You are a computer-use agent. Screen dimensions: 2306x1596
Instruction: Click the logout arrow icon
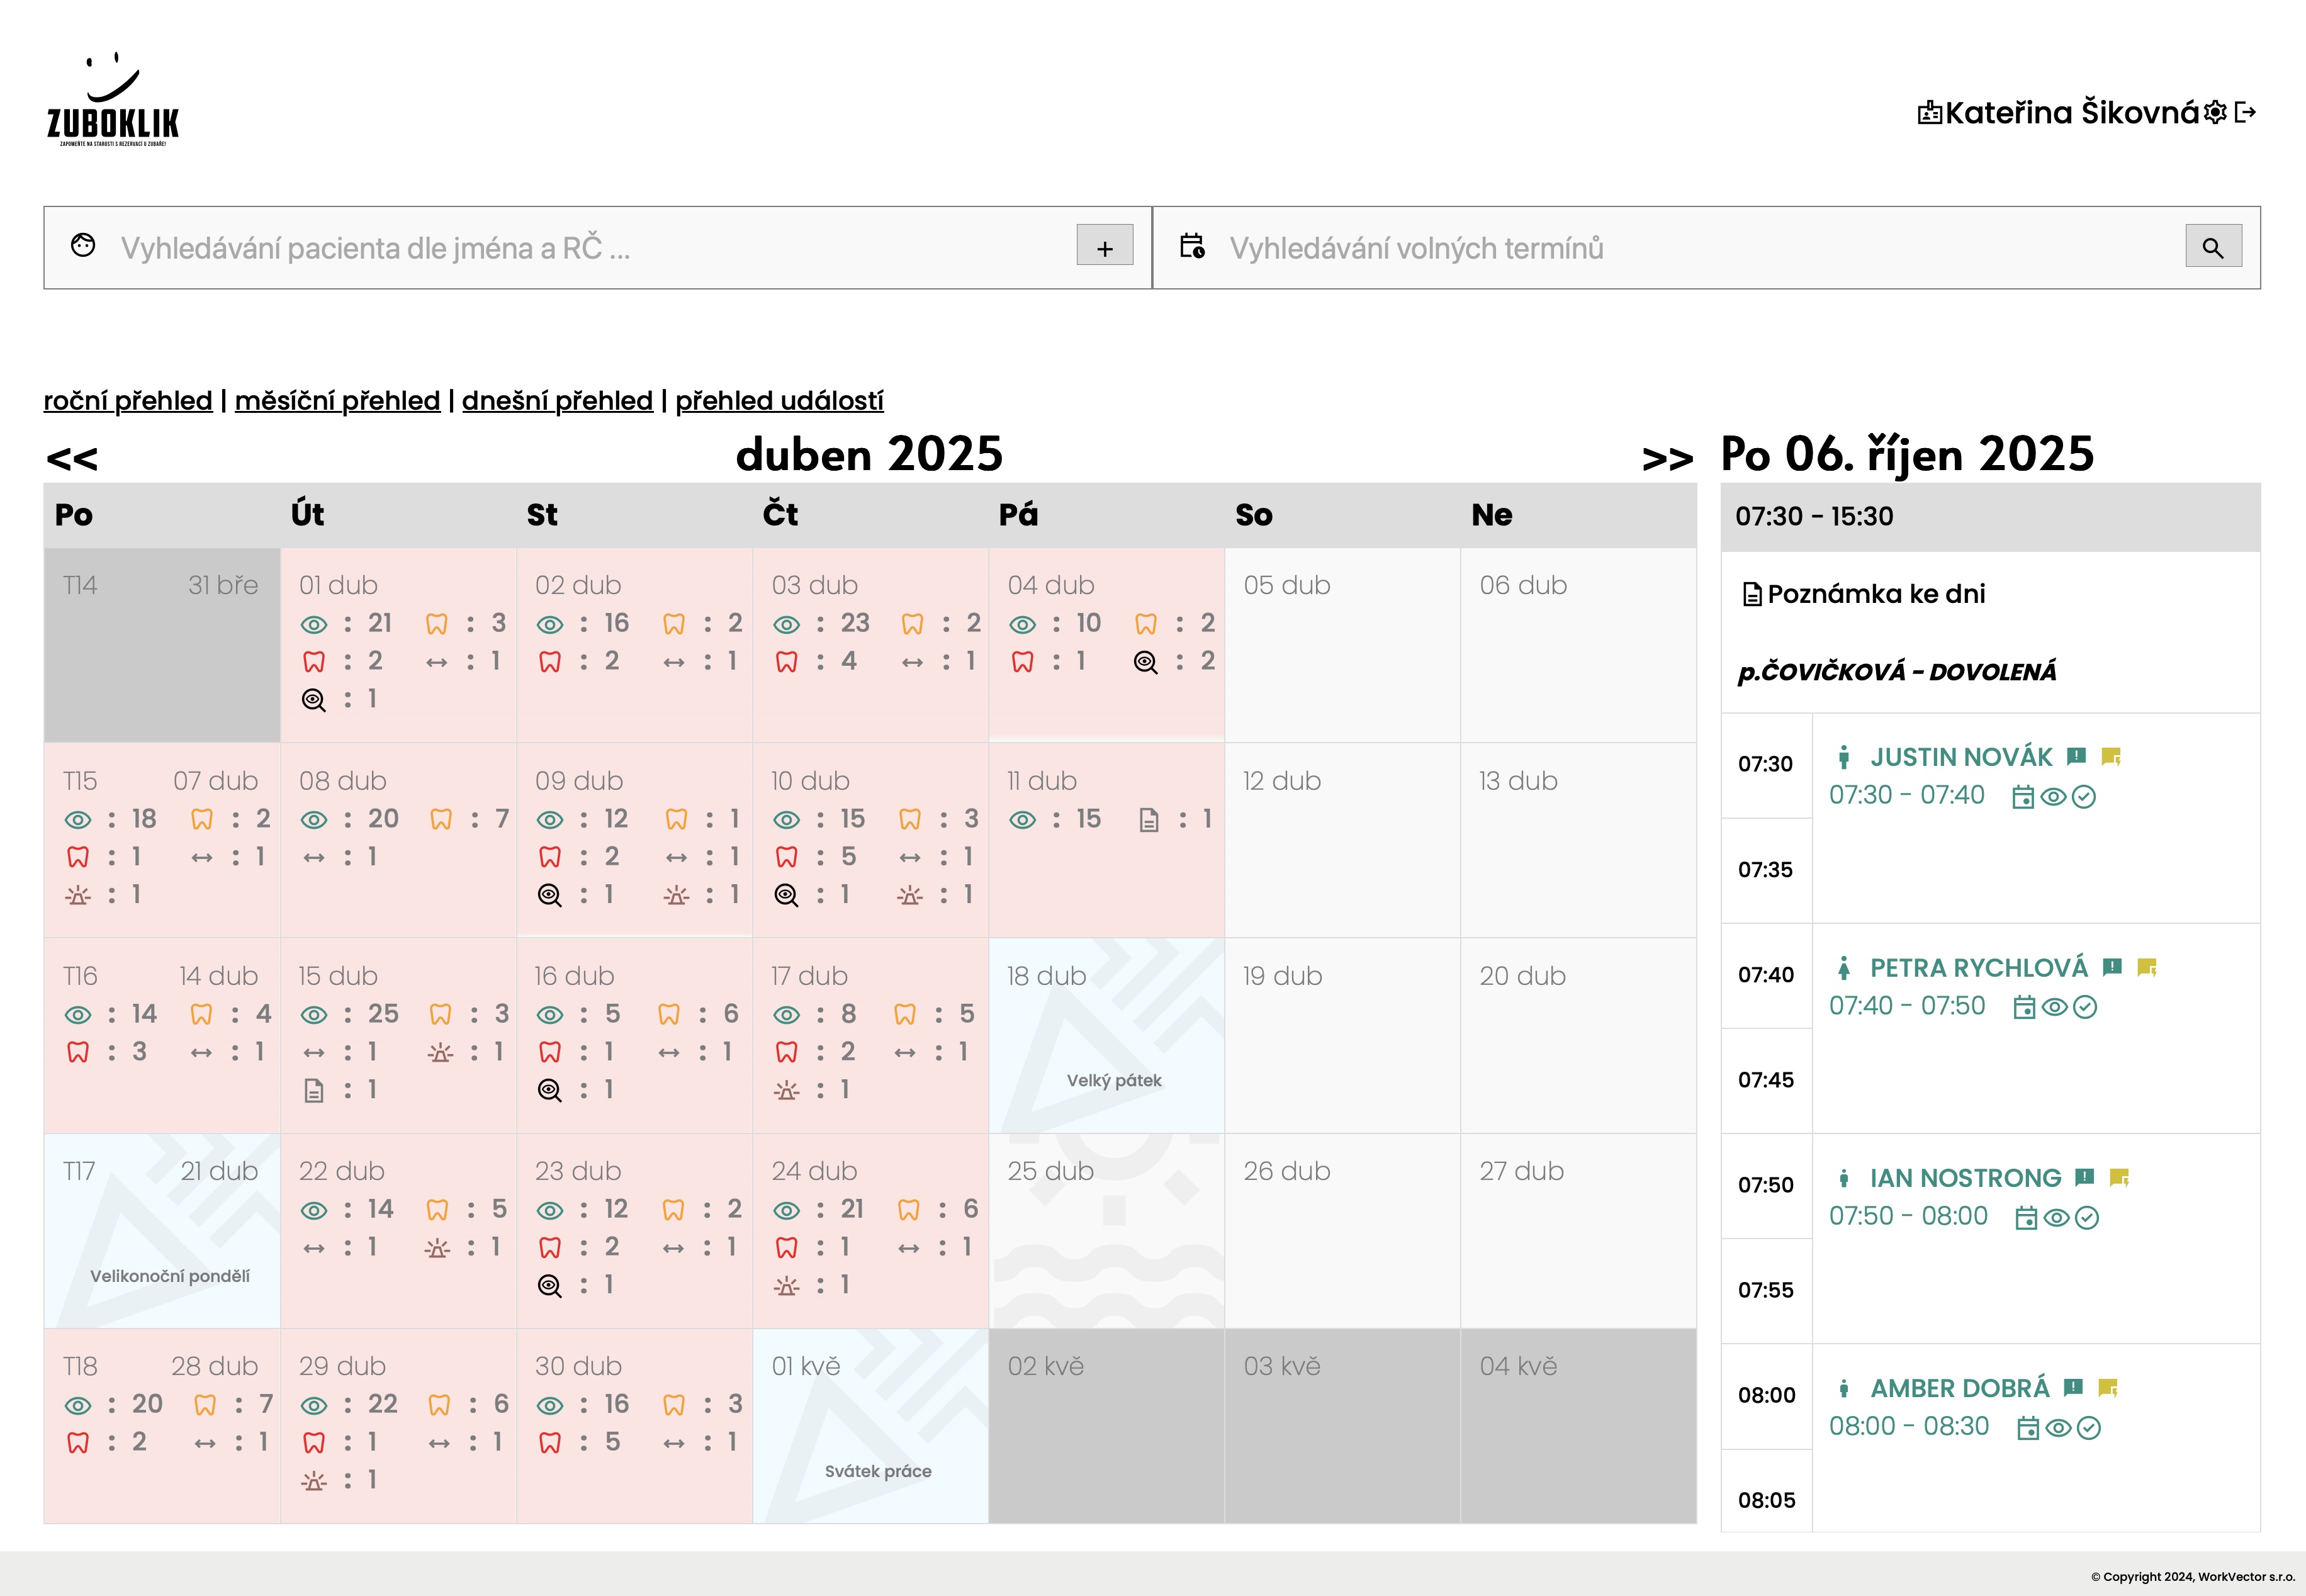click(2245, 113)
